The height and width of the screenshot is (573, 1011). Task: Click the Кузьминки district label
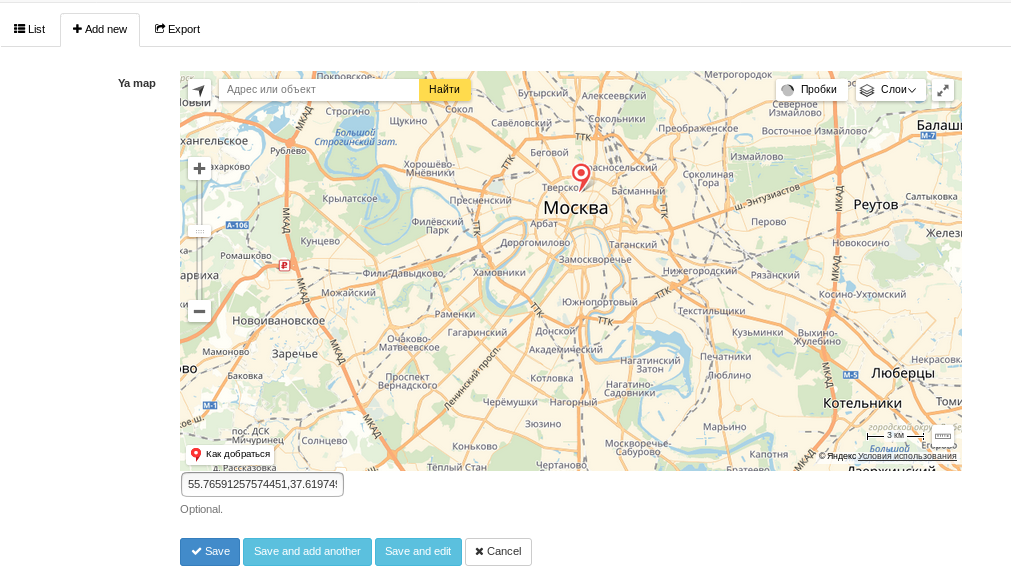(758, 333)
